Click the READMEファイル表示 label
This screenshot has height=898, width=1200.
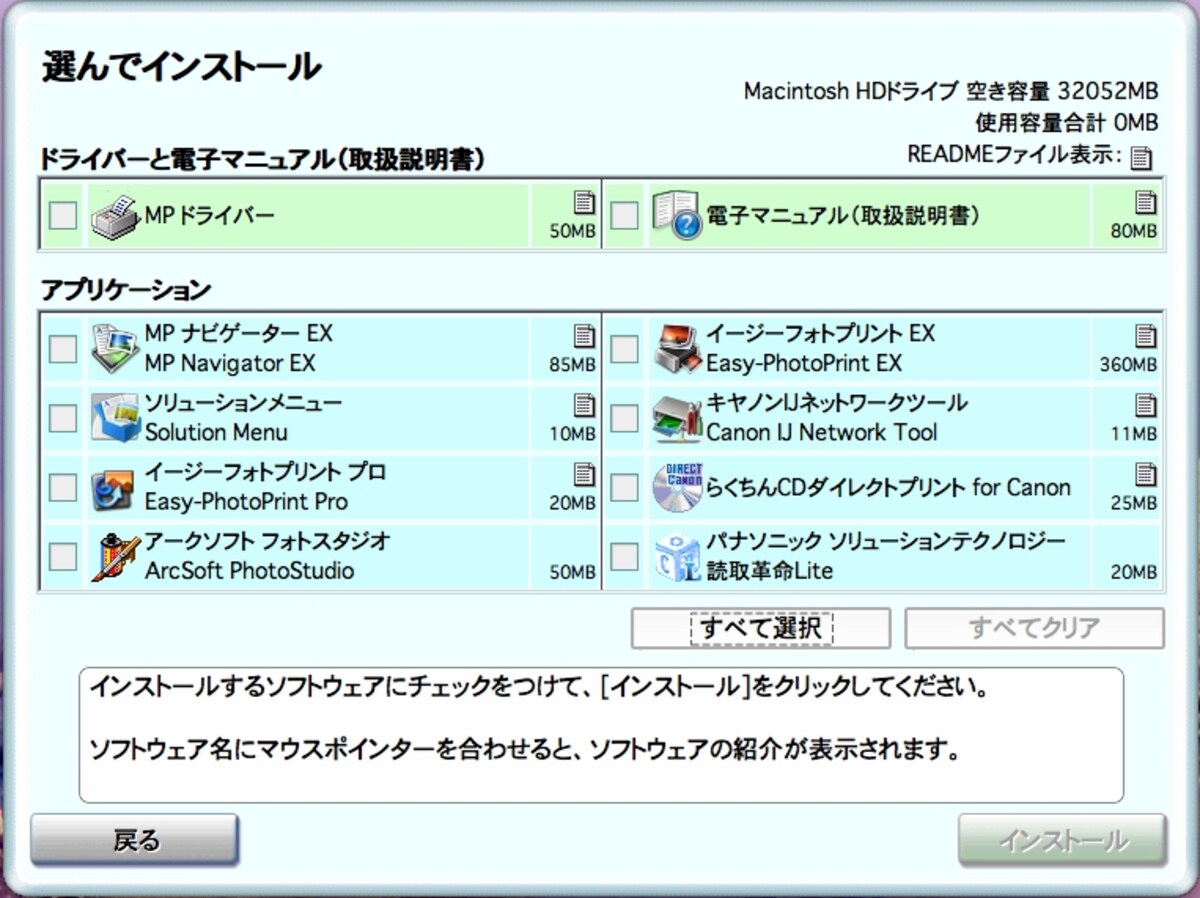pyautogui.click(x=1014, y=155)
